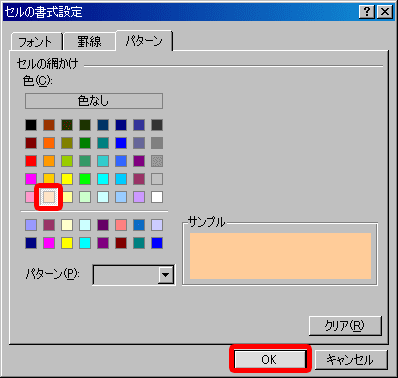
Task: Click the OK button
Action: click(270, 359)
